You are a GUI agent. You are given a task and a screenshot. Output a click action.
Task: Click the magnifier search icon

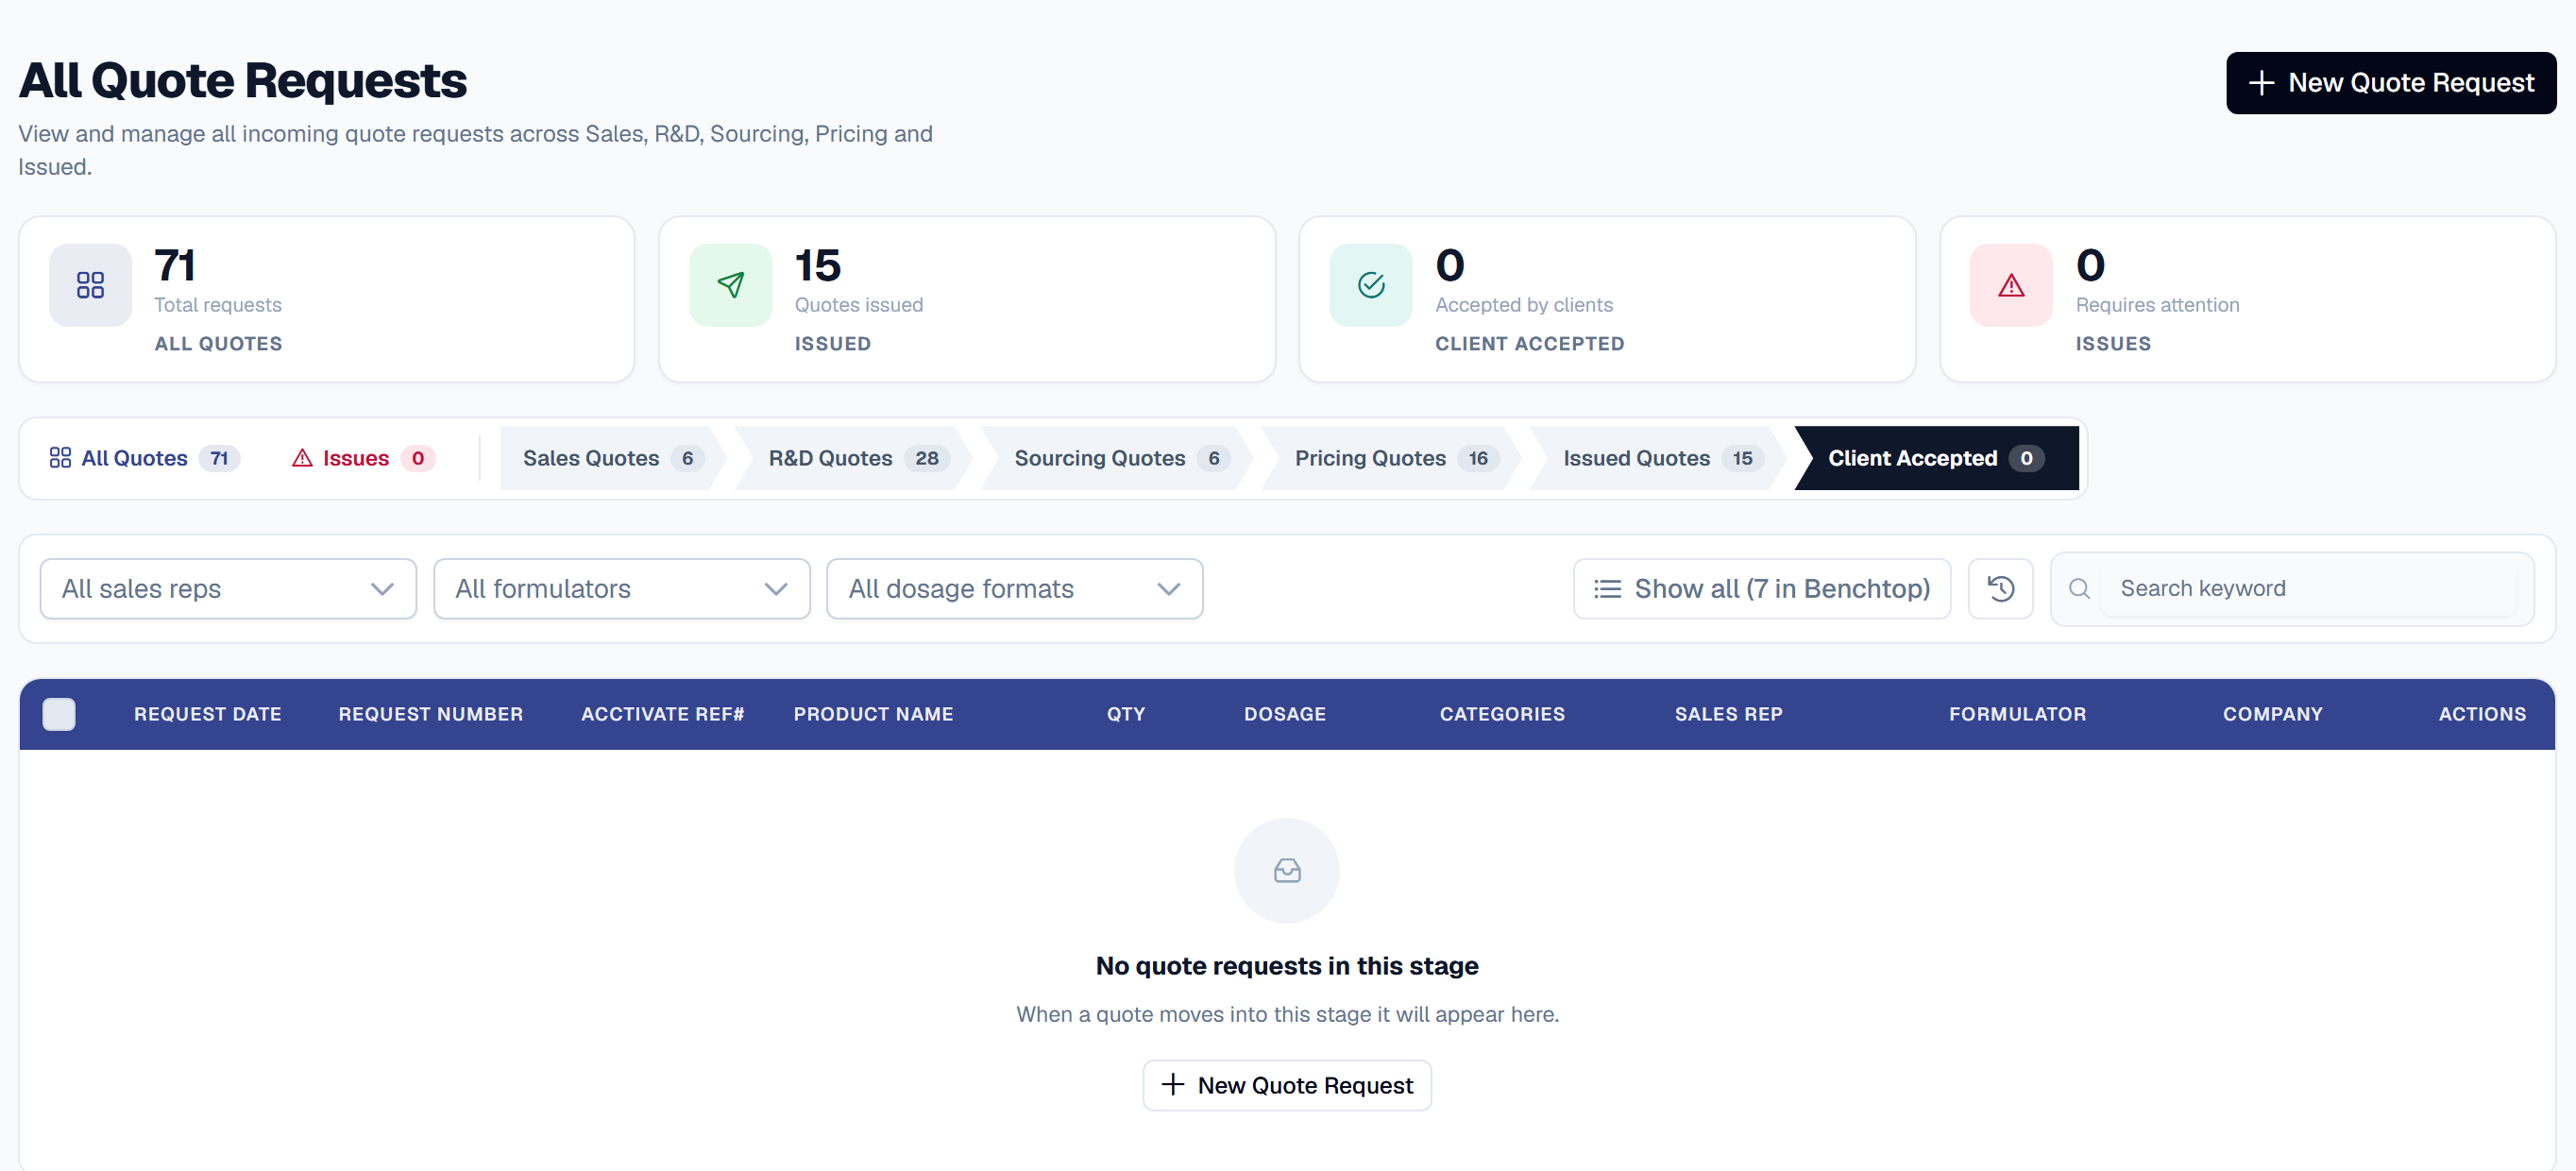click(2079, 589)
